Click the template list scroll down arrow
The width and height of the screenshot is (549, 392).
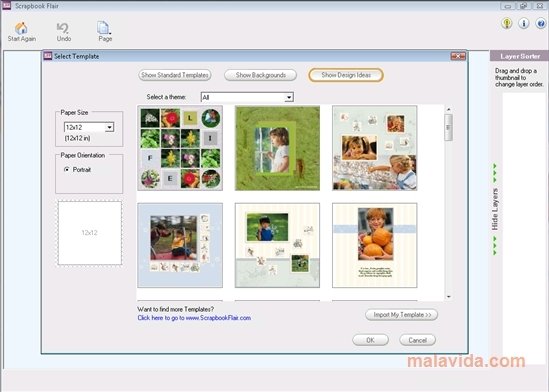tap(449, 297)
